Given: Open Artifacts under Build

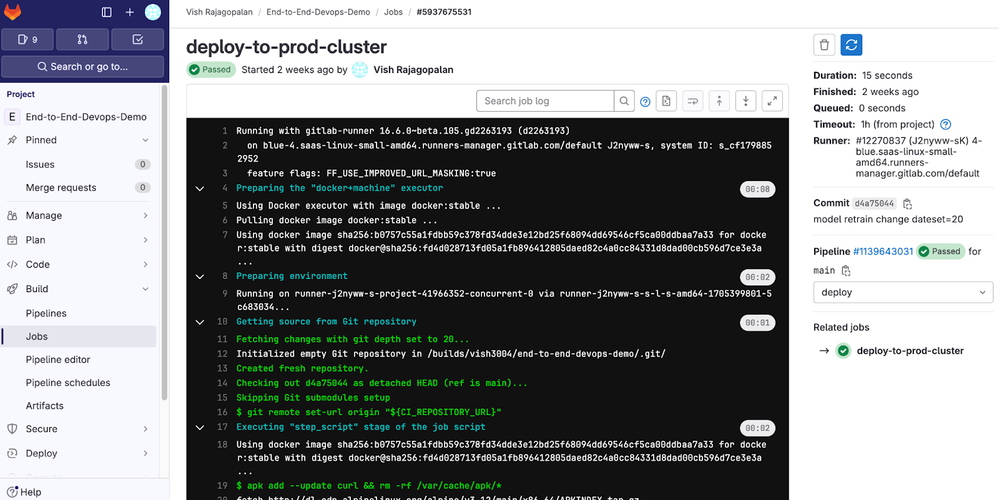Looking at the screenshot, I should pos(79,406).
